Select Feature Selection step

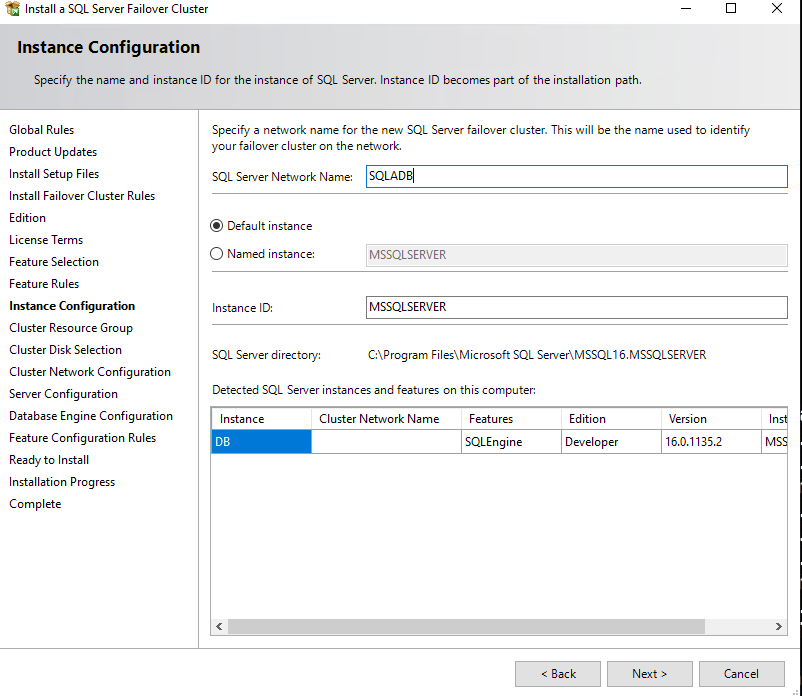[54, 262]
